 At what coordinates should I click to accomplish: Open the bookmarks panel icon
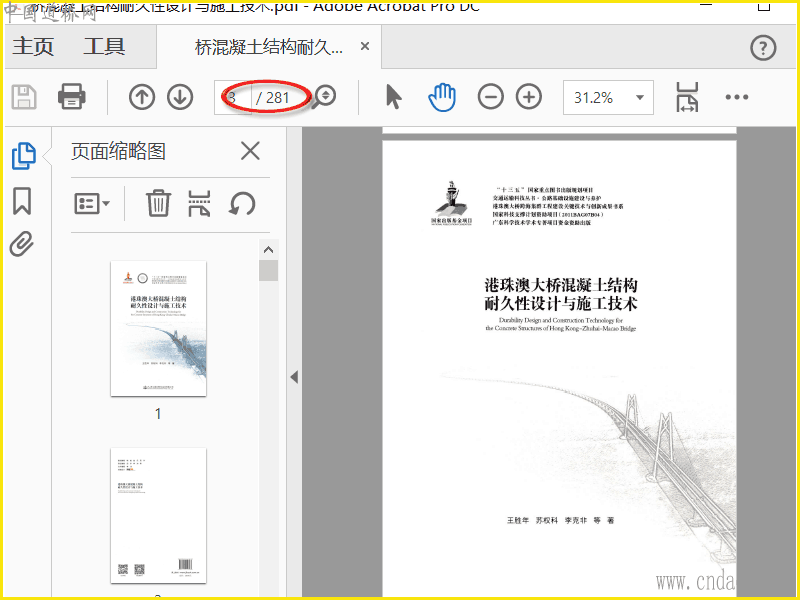point(22,201)
